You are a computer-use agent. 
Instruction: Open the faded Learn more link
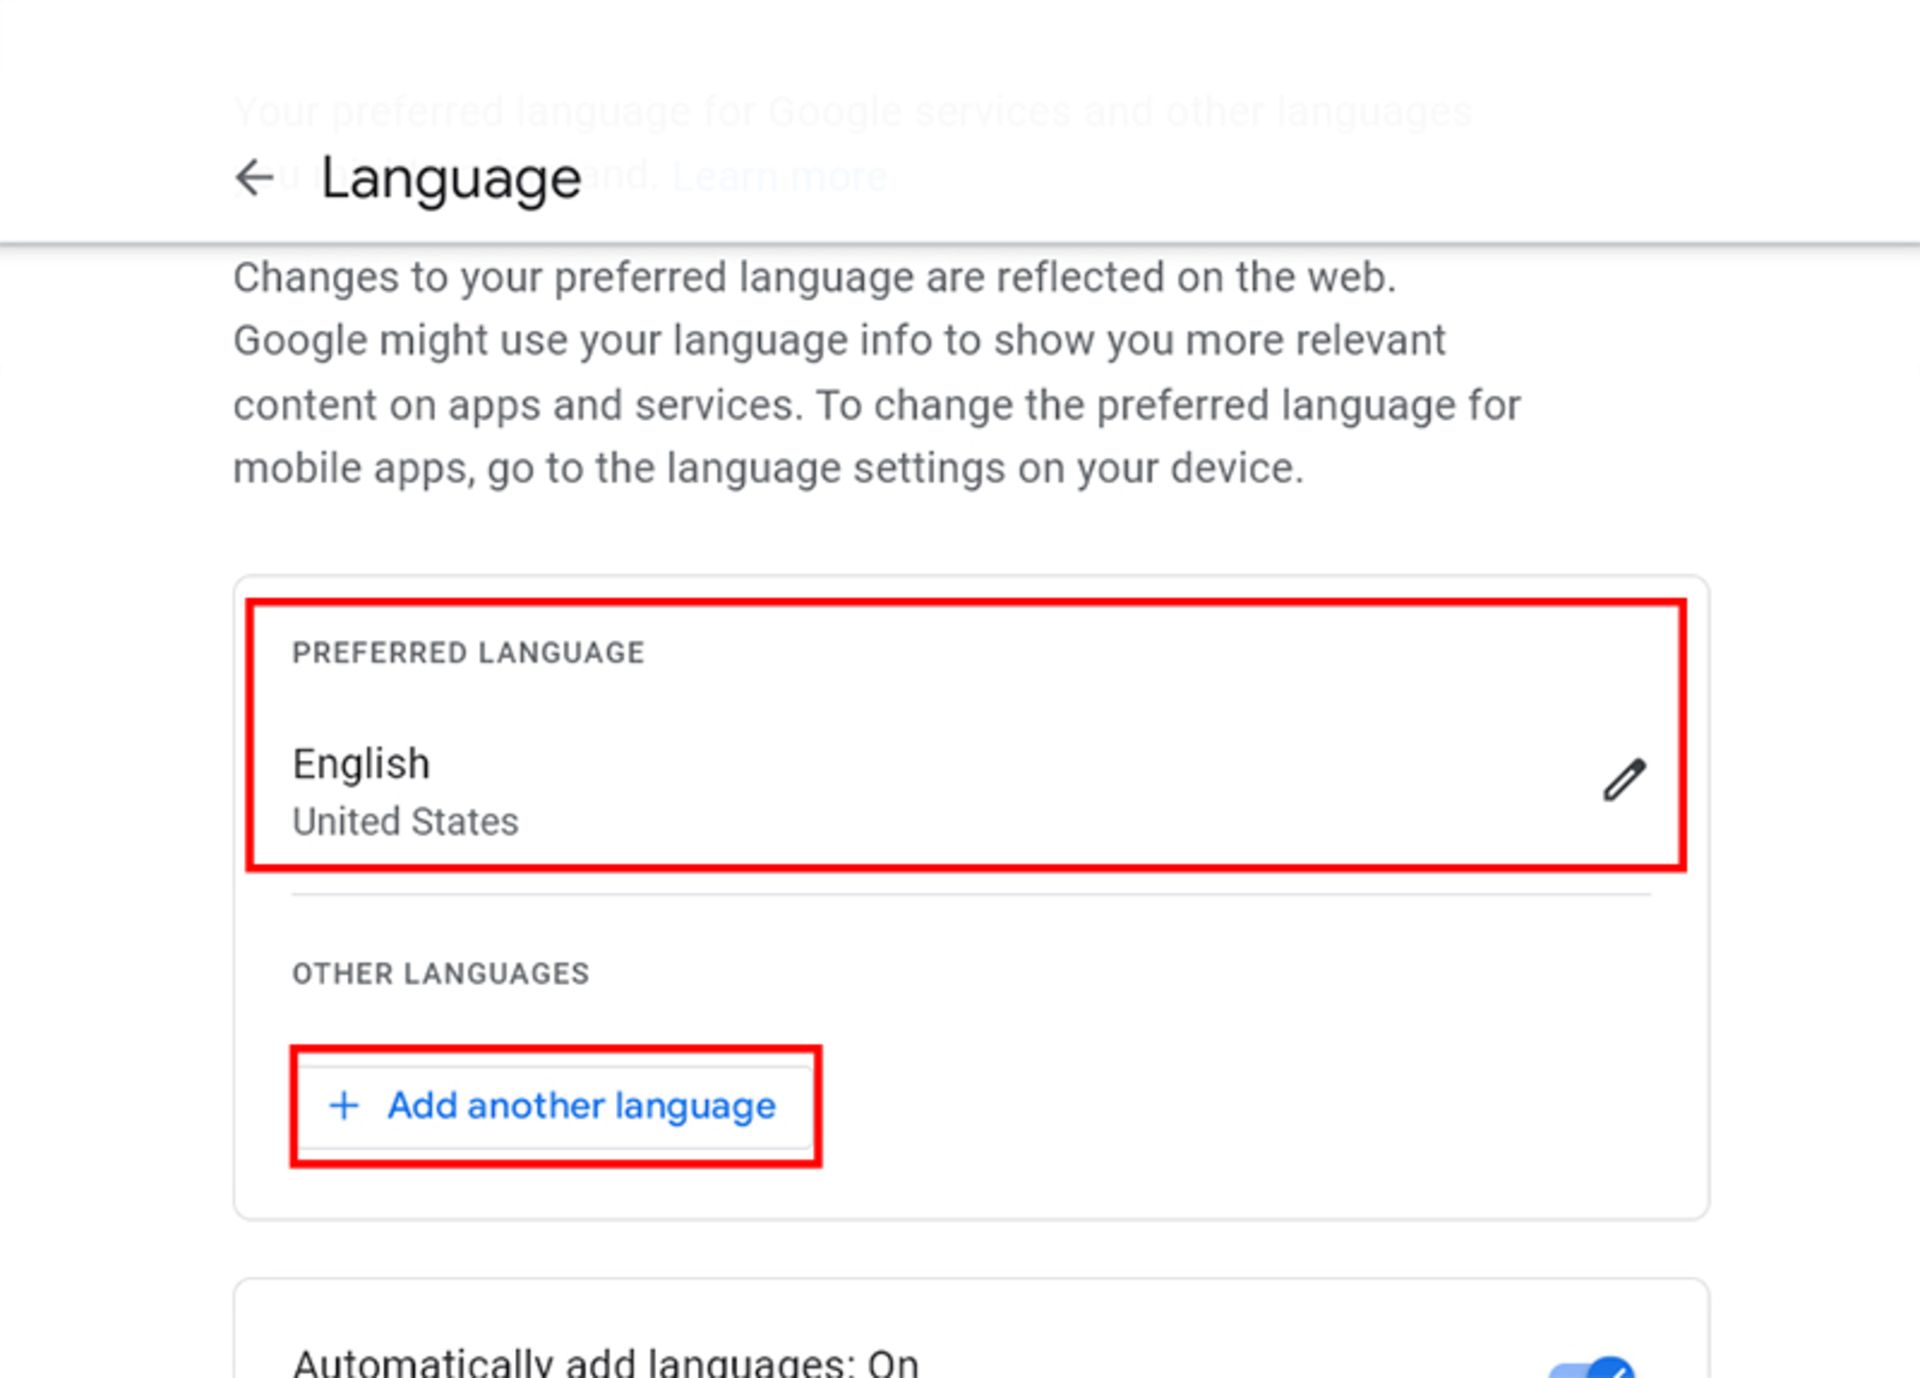click(779, 177)
